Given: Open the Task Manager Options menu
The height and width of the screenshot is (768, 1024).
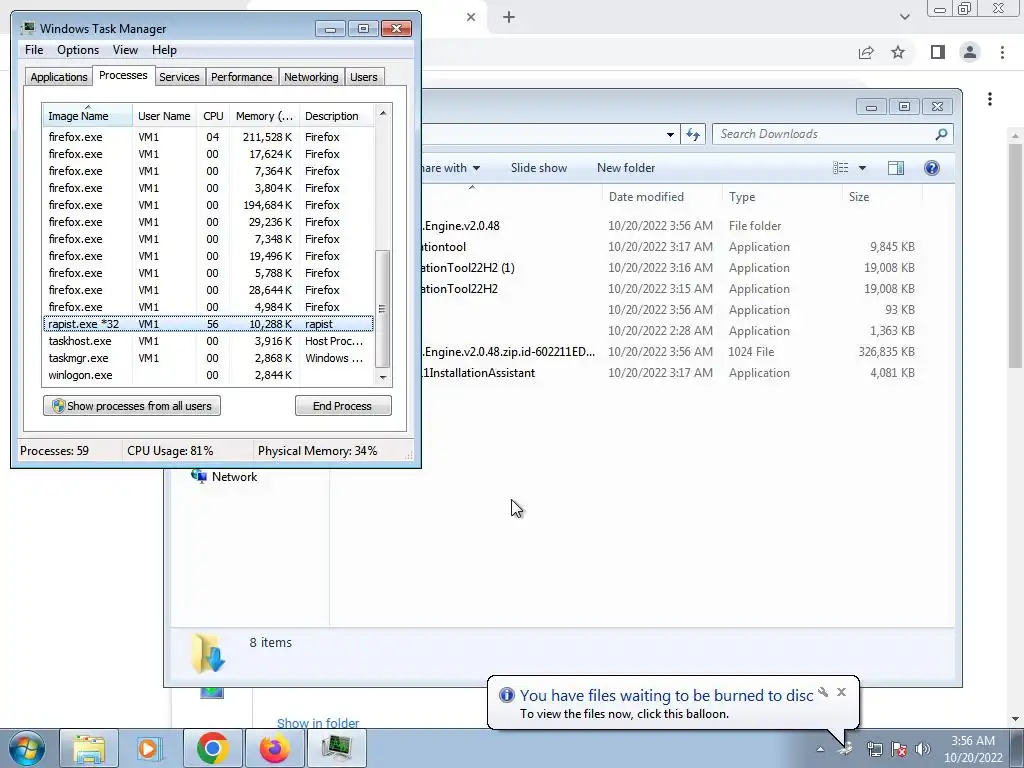Looking at the screenshot, I should pos(78,50).
